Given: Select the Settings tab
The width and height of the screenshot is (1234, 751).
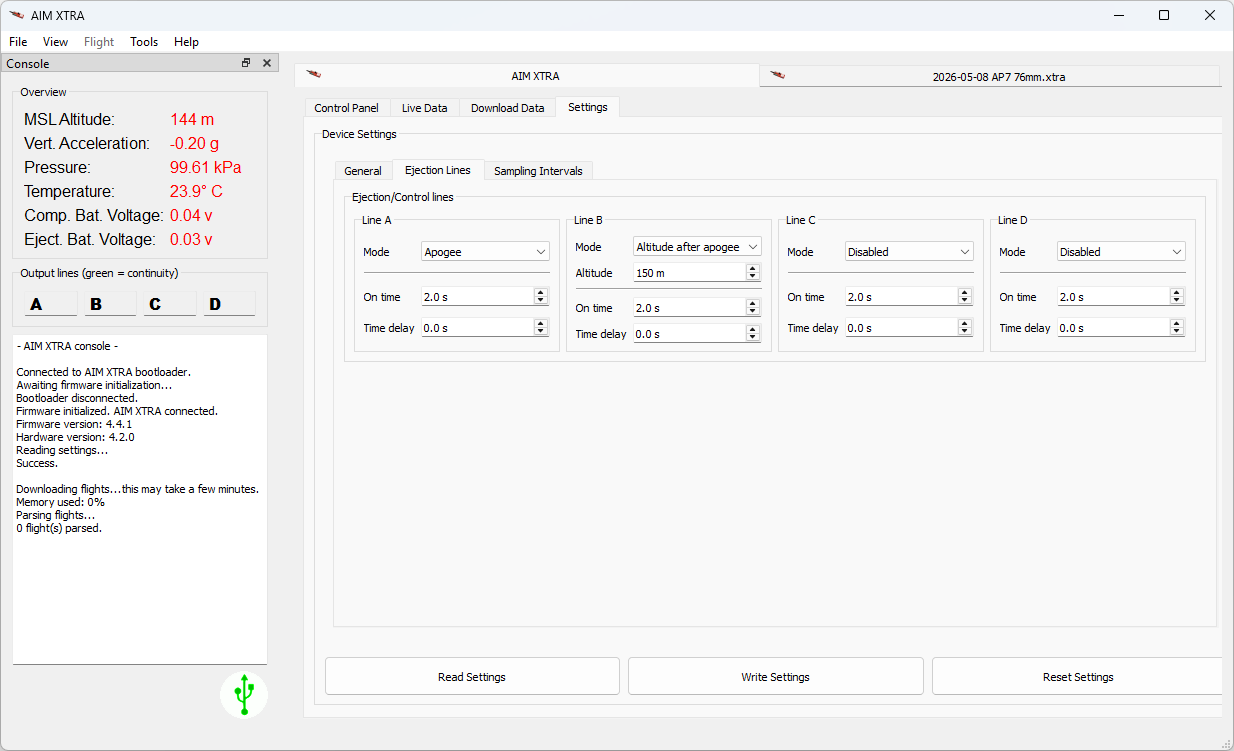Looking at the screenshot, I should (587, 107).
